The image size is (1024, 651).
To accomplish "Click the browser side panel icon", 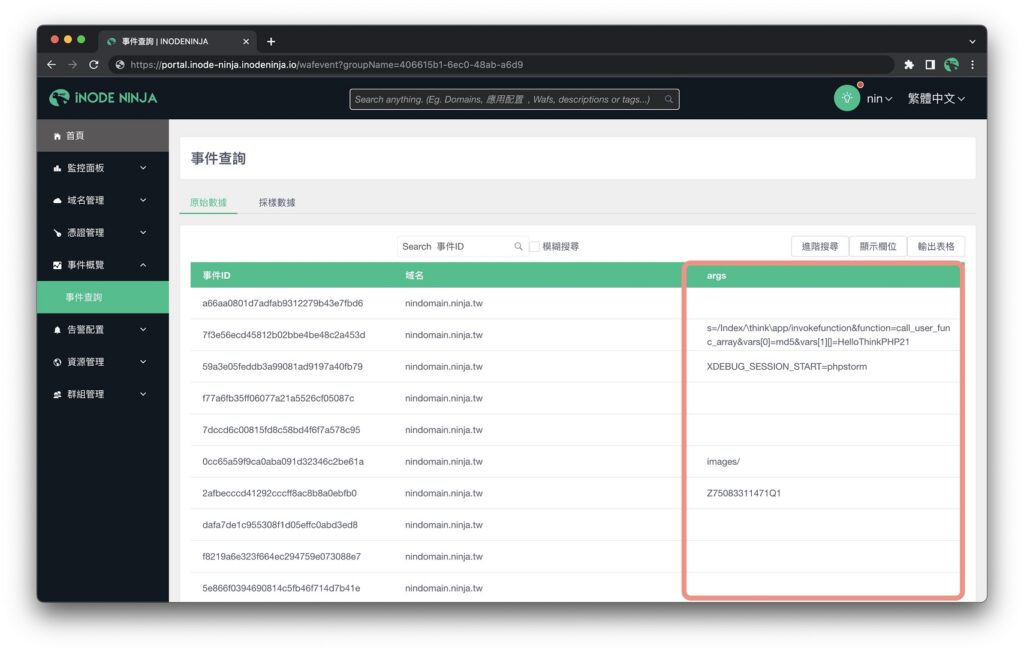I will click(930, 65).
